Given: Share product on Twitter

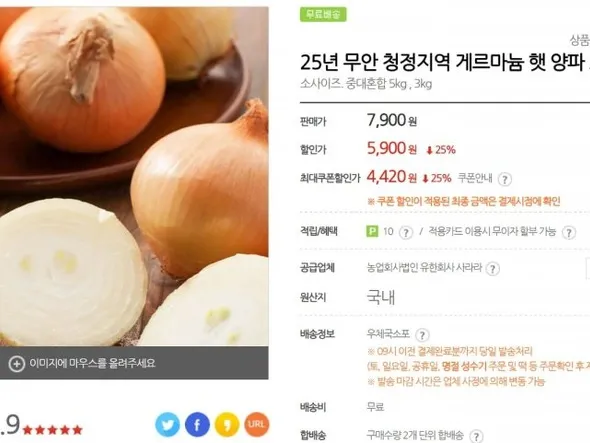Looking at the screenshot, I should tap(167, 424).
